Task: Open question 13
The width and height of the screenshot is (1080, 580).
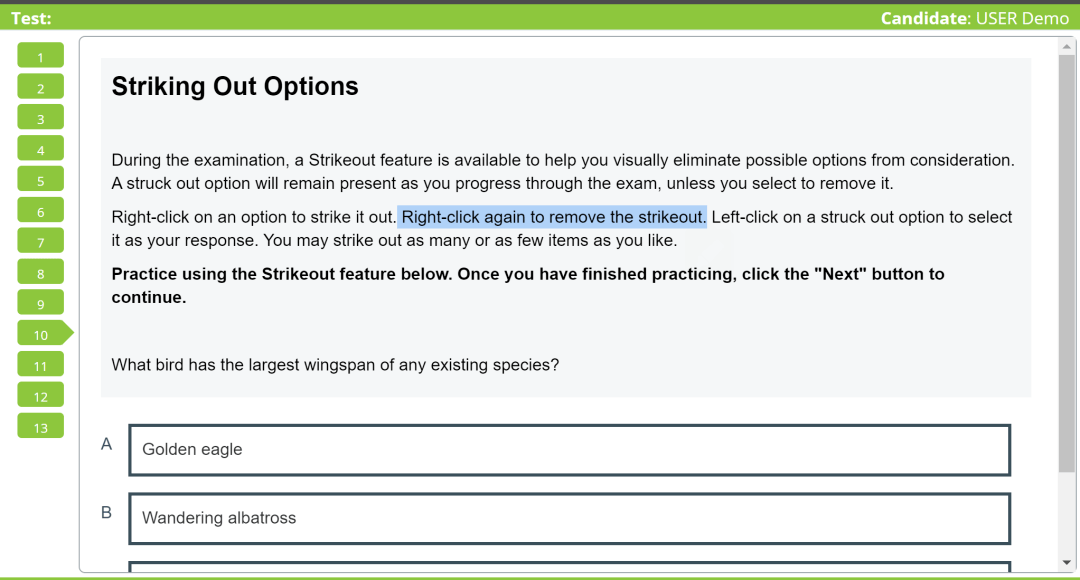Action: click(x=41, y=426)
